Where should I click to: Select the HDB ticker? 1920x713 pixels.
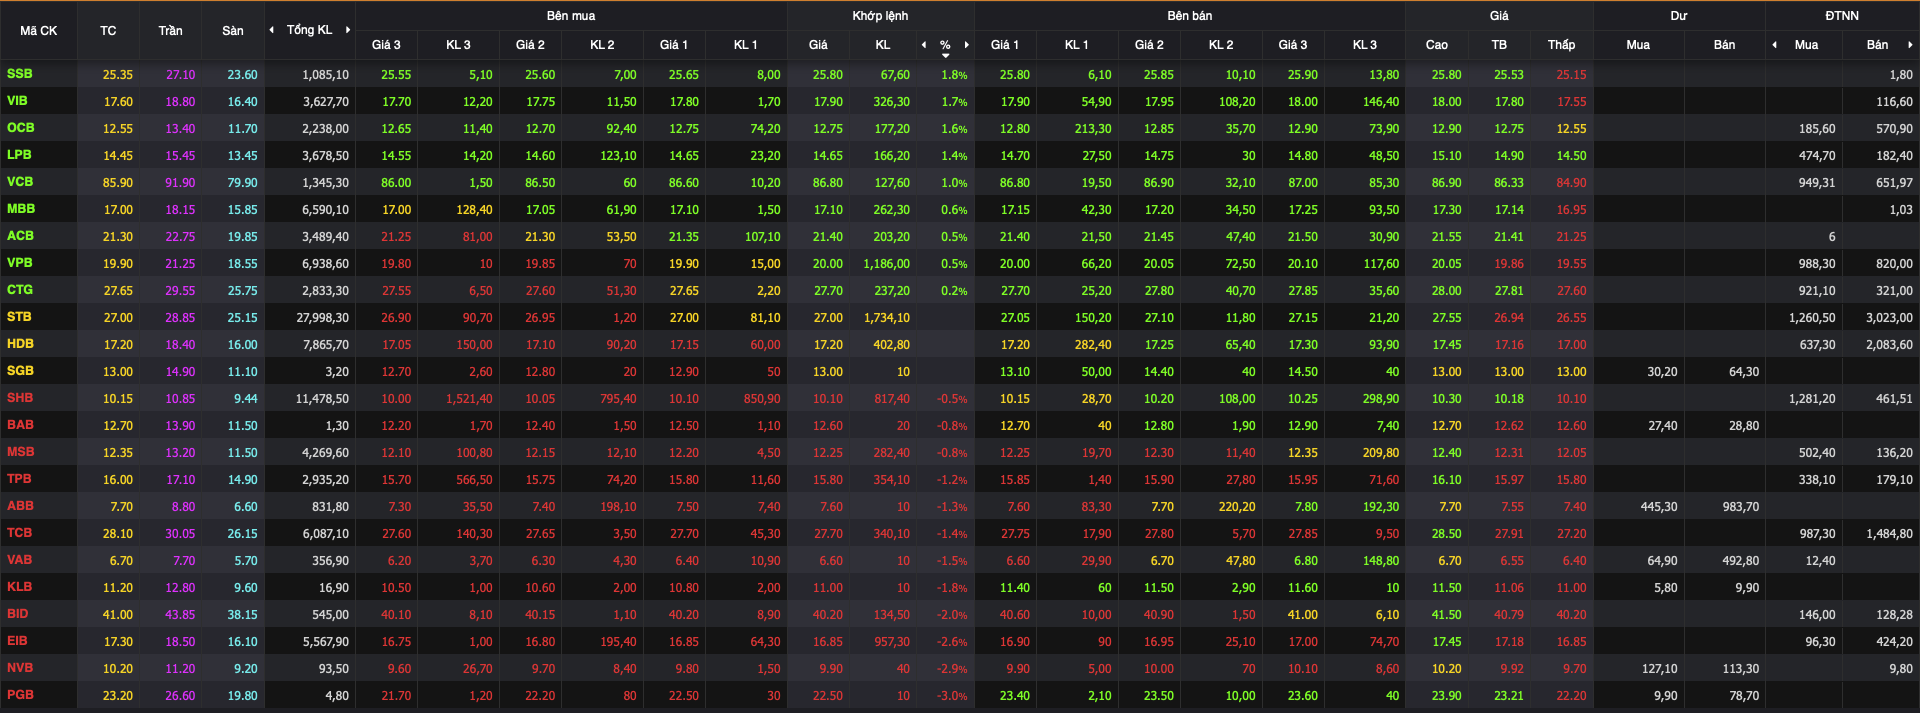click(x=20, y=344)
